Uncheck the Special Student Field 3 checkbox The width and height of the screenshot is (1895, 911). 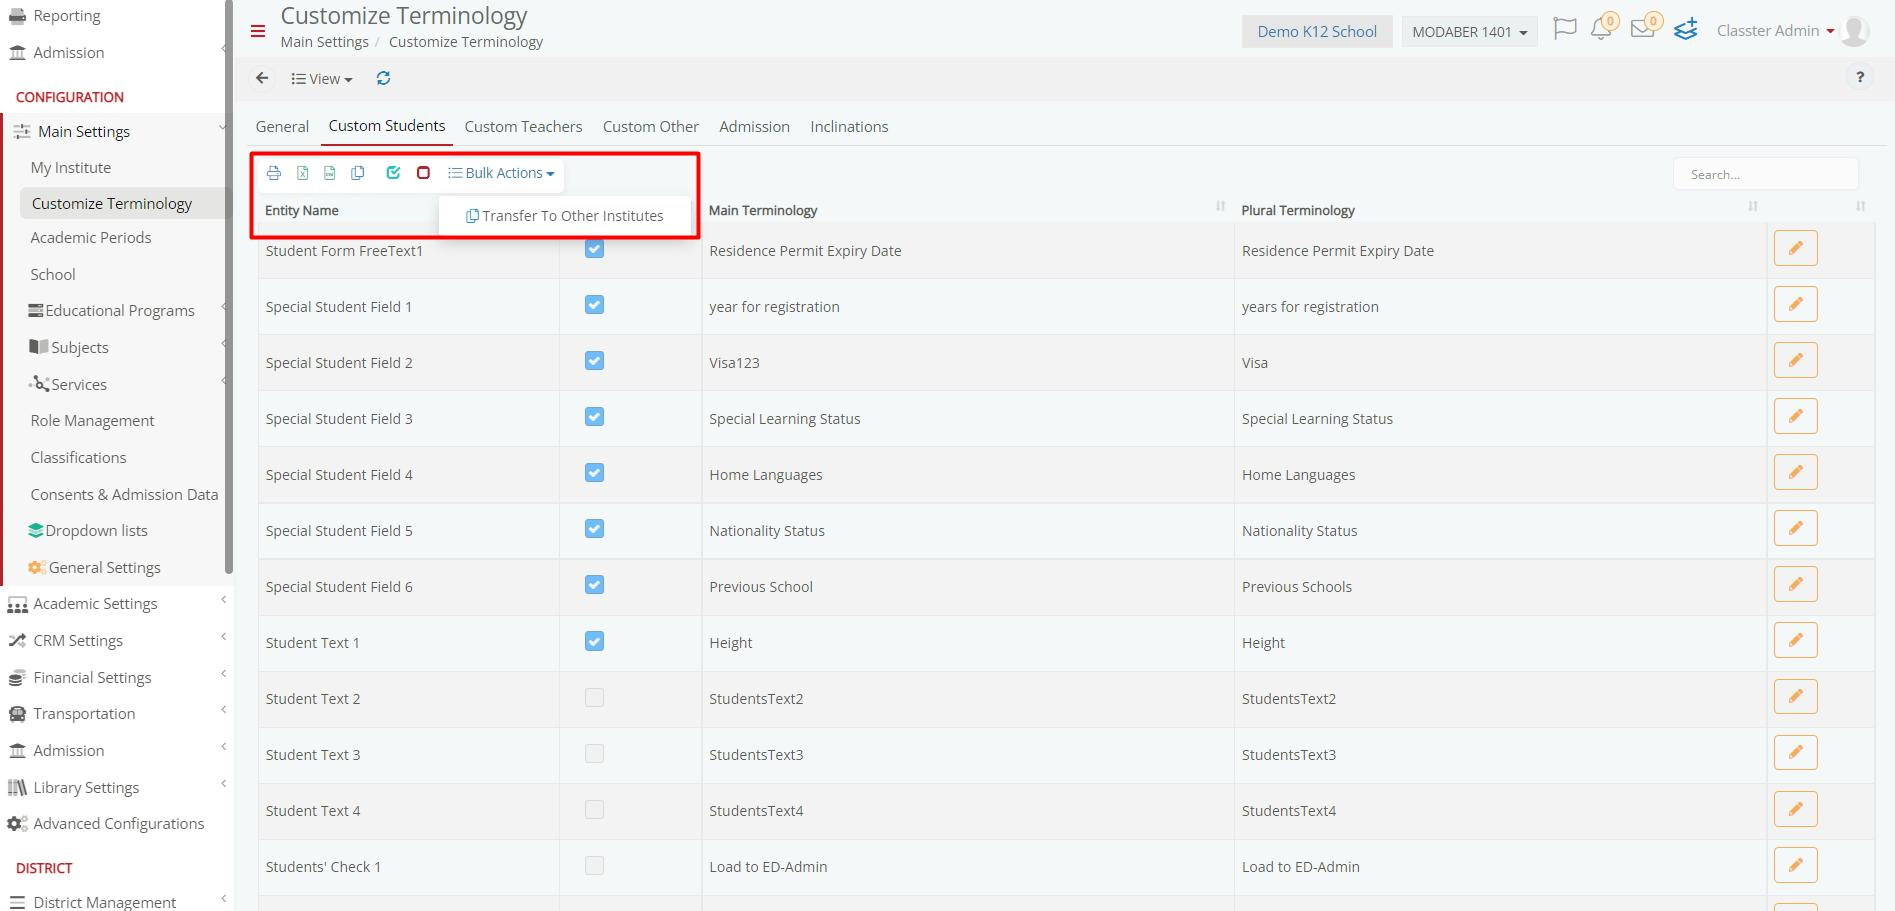coord(594,417)
